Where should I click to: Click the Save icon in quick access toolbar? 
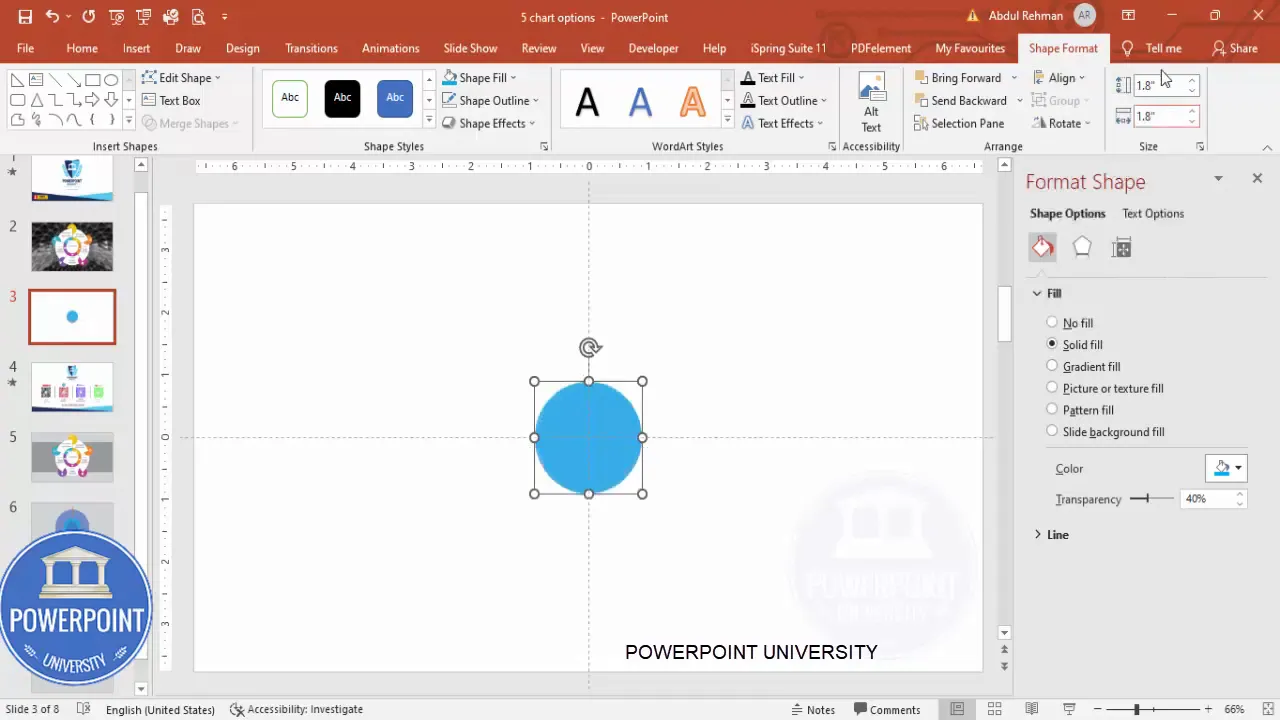click(x=25, y=17)
